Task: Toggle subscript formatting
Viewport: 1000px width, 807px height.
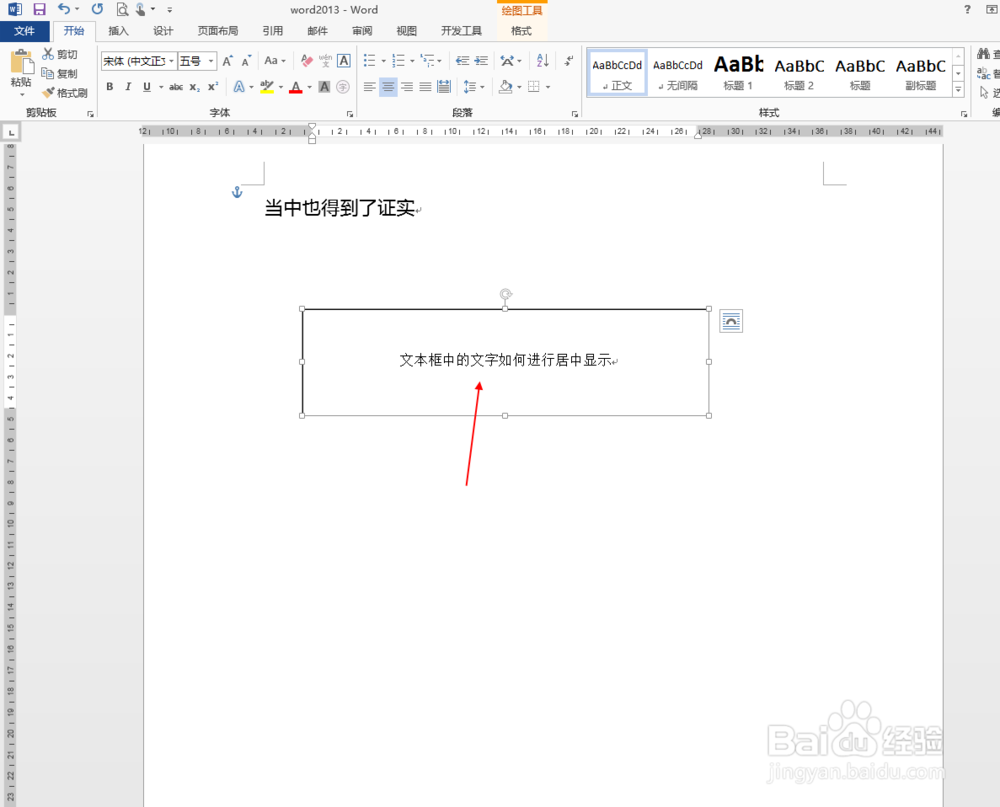Action: (195, 87)
